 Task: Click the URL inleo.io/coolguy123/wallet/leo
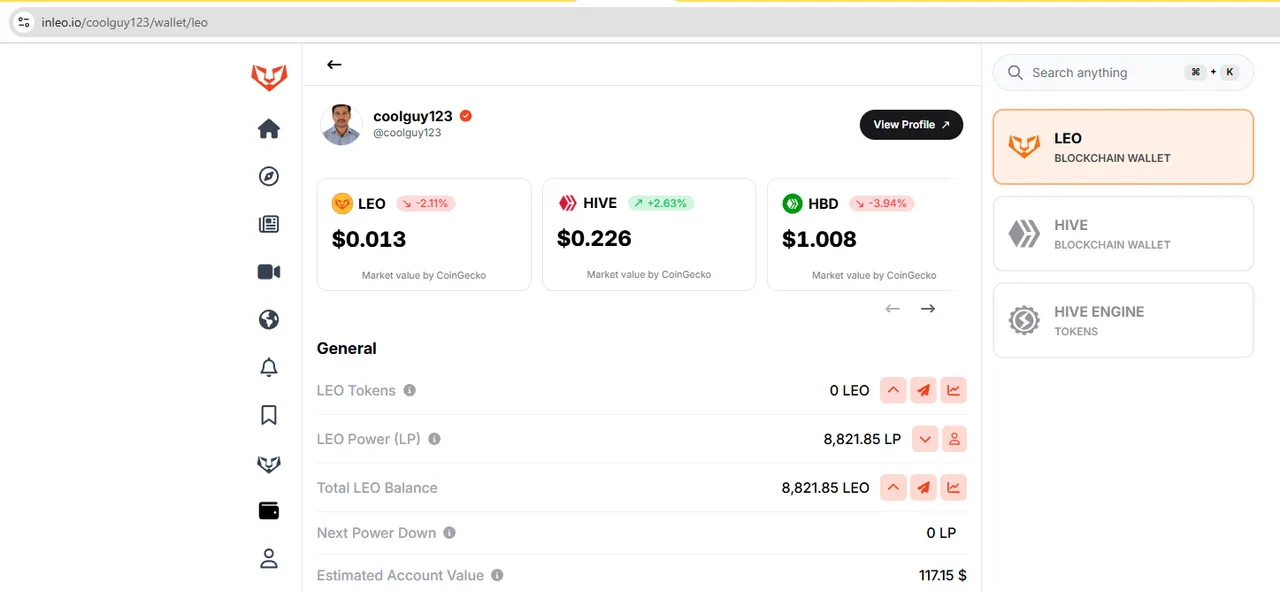[125, 22]
